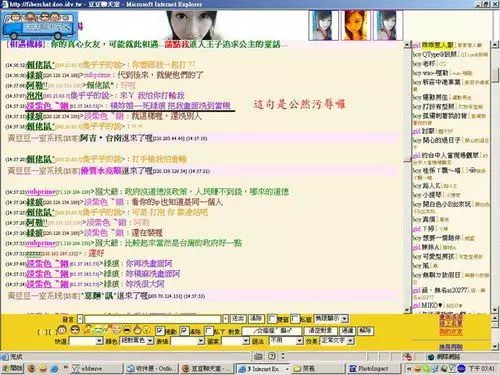Click the 相遇機緣 banner label
Image resolution: width=500 pixels, height=375 pixels.
click(26, 44)
